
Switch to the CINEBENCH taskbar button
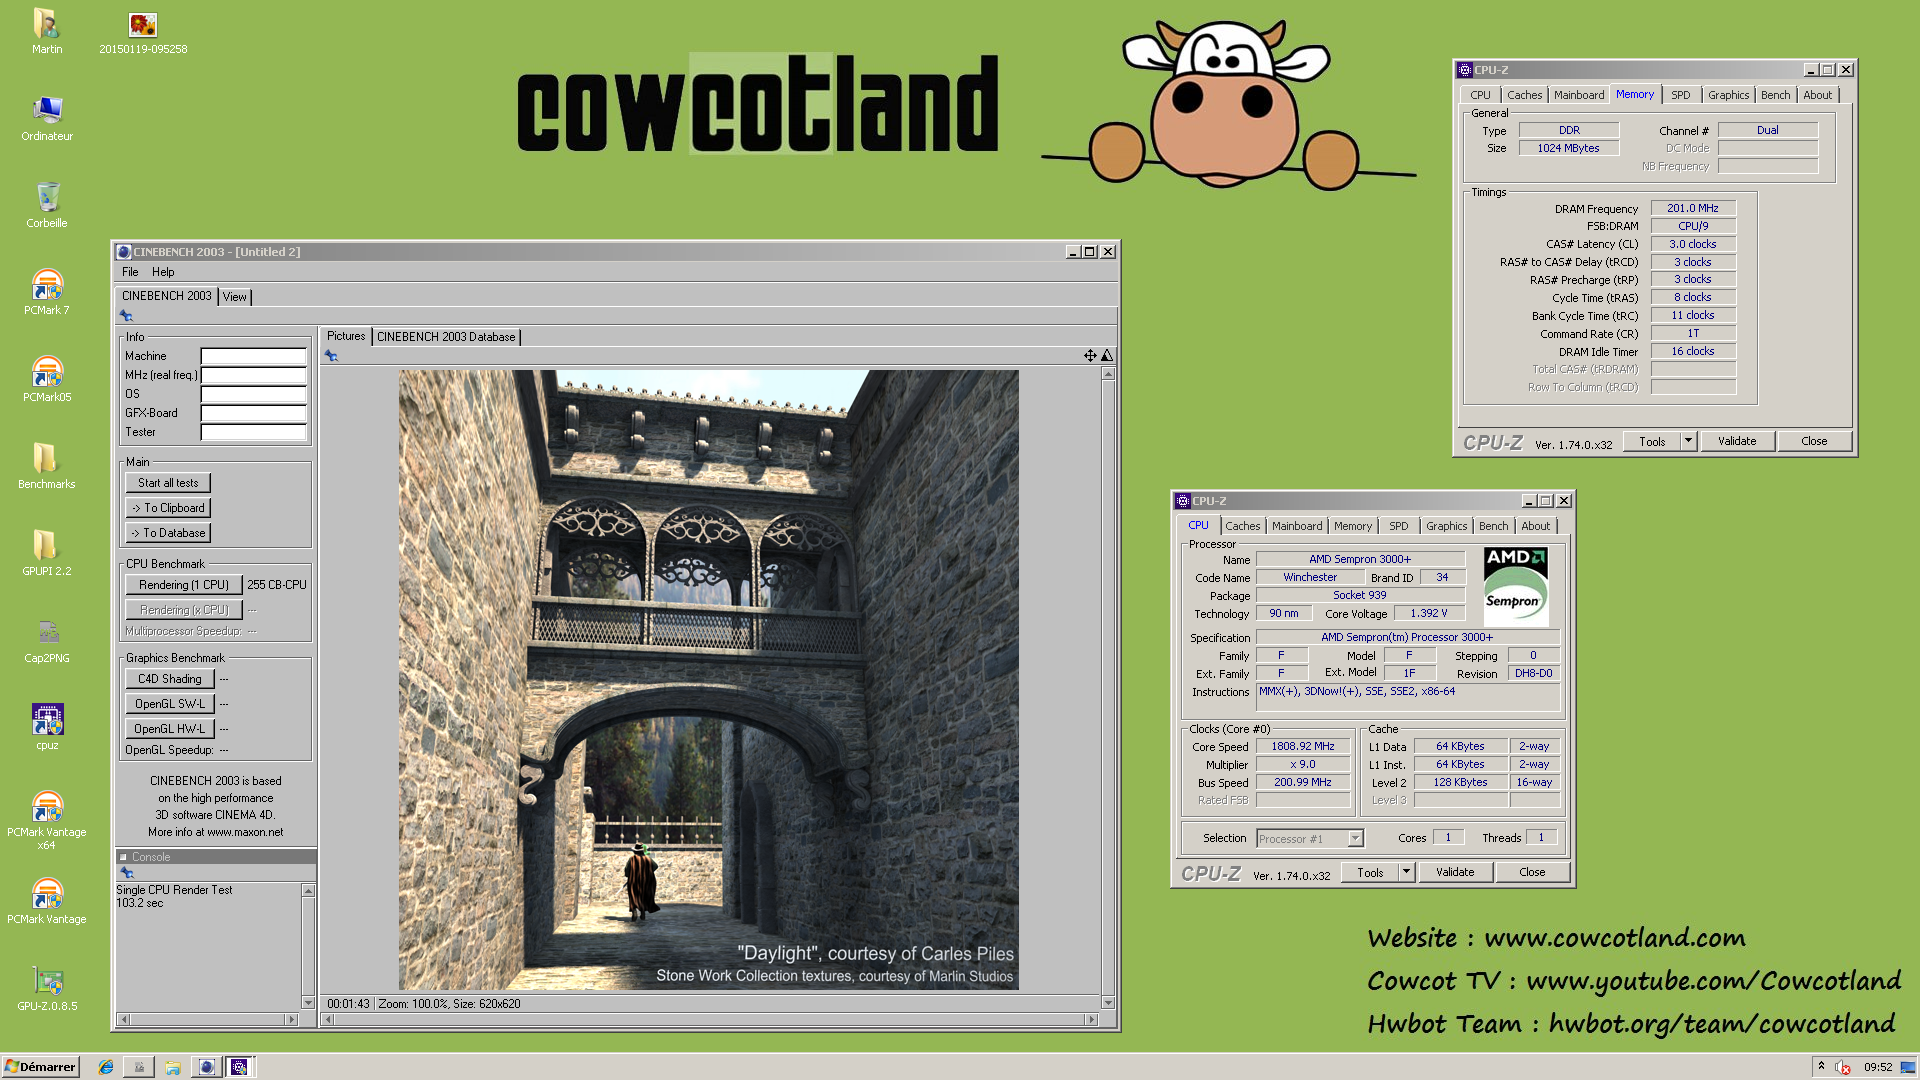[x=206, y=1067]
